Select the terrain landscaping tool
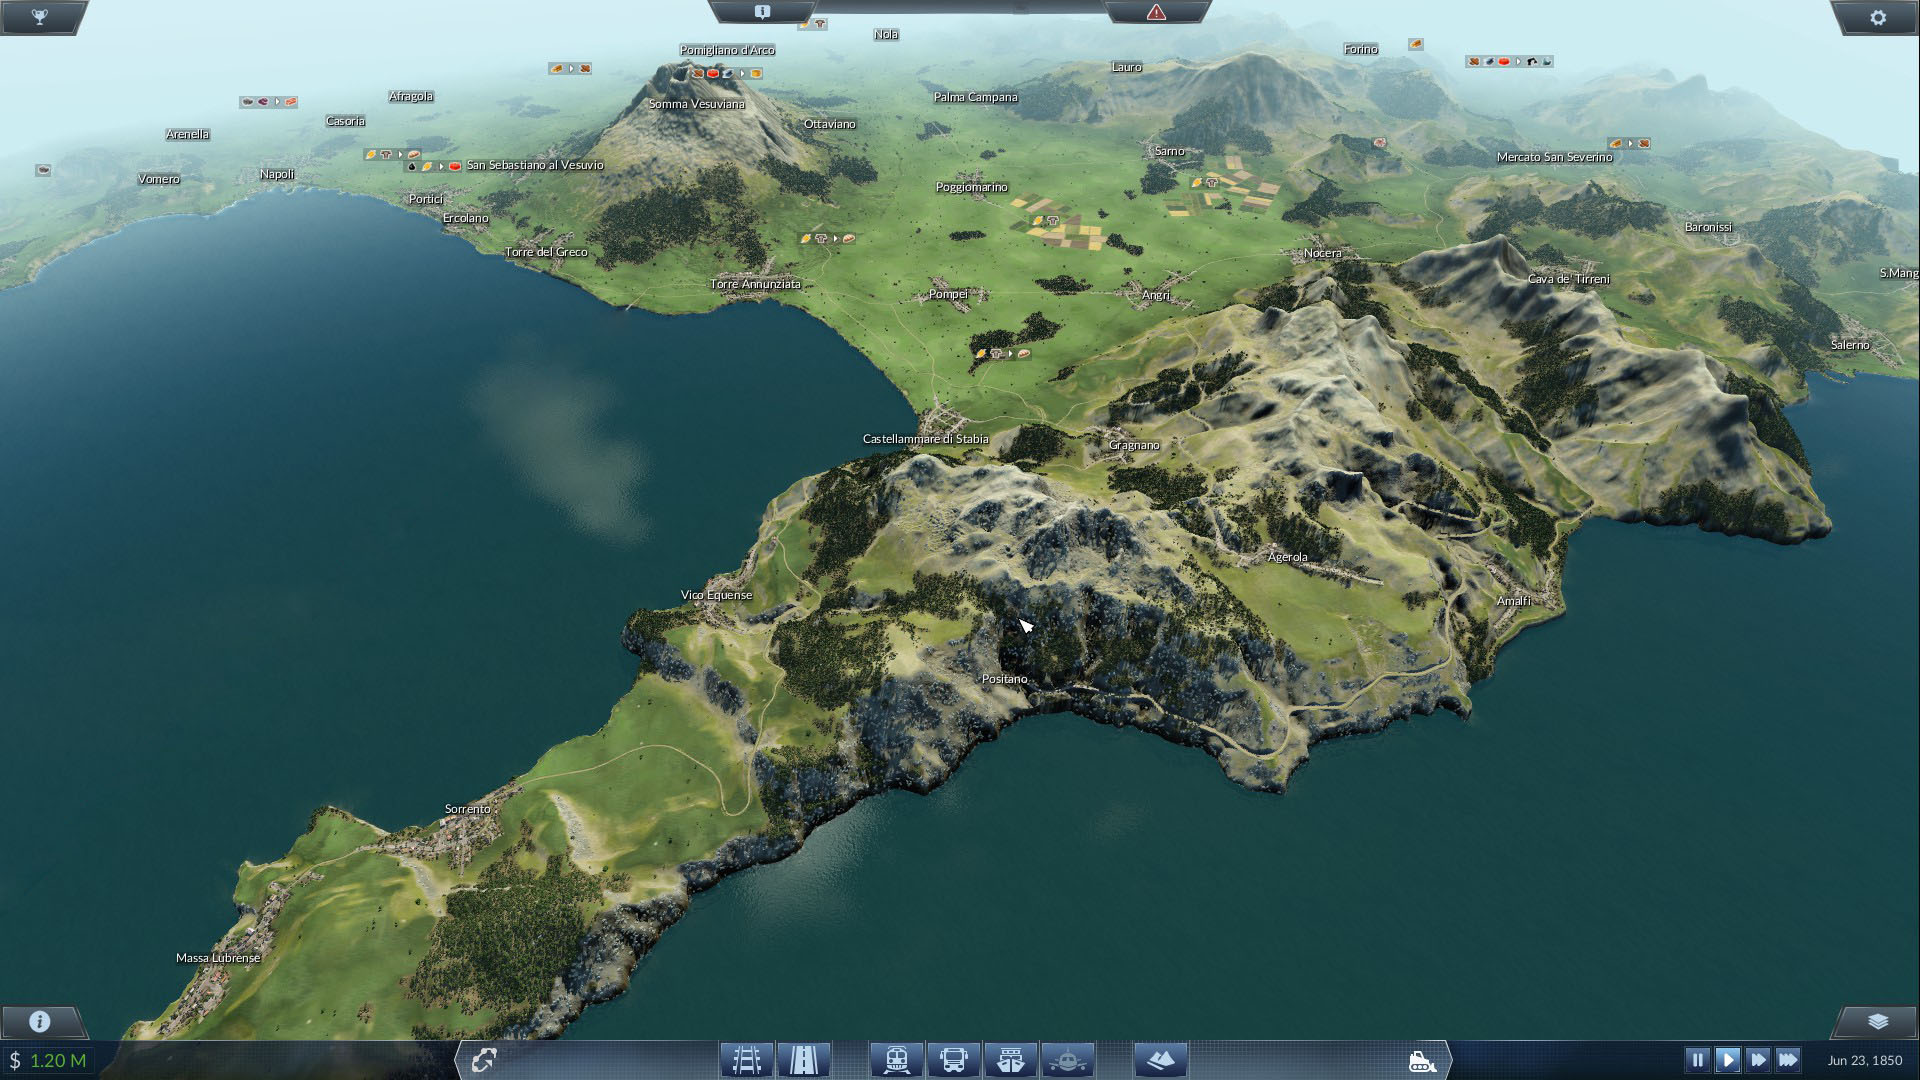This screenshot has width=1920, height=1080. [1160, 1059]
